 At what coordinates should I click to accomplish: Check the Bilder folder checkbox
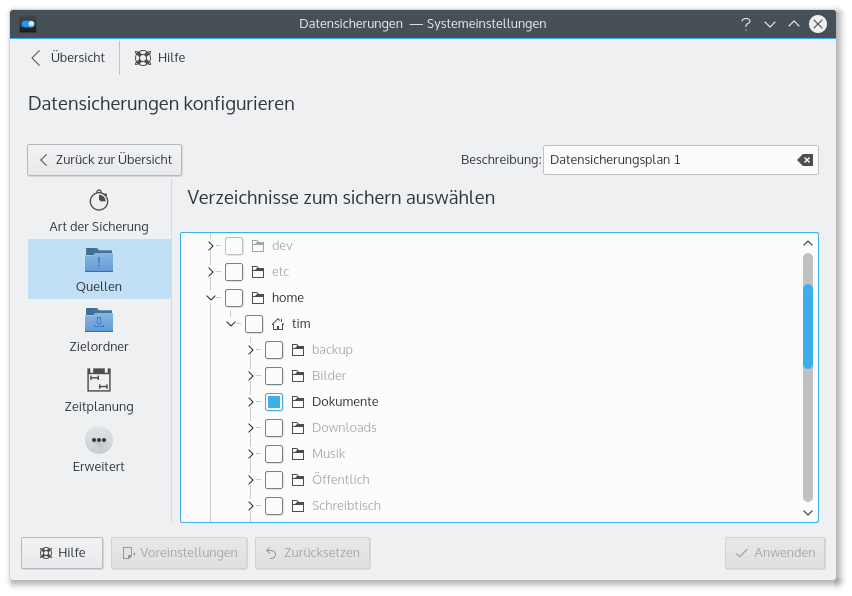[274, 376]
